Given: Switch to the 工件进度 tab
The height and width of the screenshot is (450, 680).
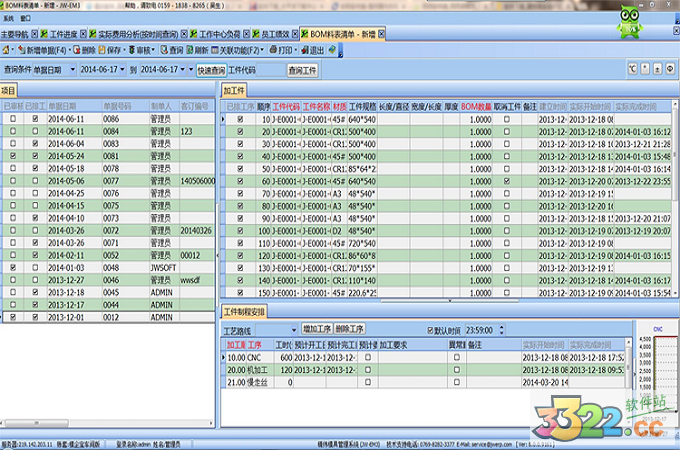Looking at the screenshot, I should pos(63,34).
